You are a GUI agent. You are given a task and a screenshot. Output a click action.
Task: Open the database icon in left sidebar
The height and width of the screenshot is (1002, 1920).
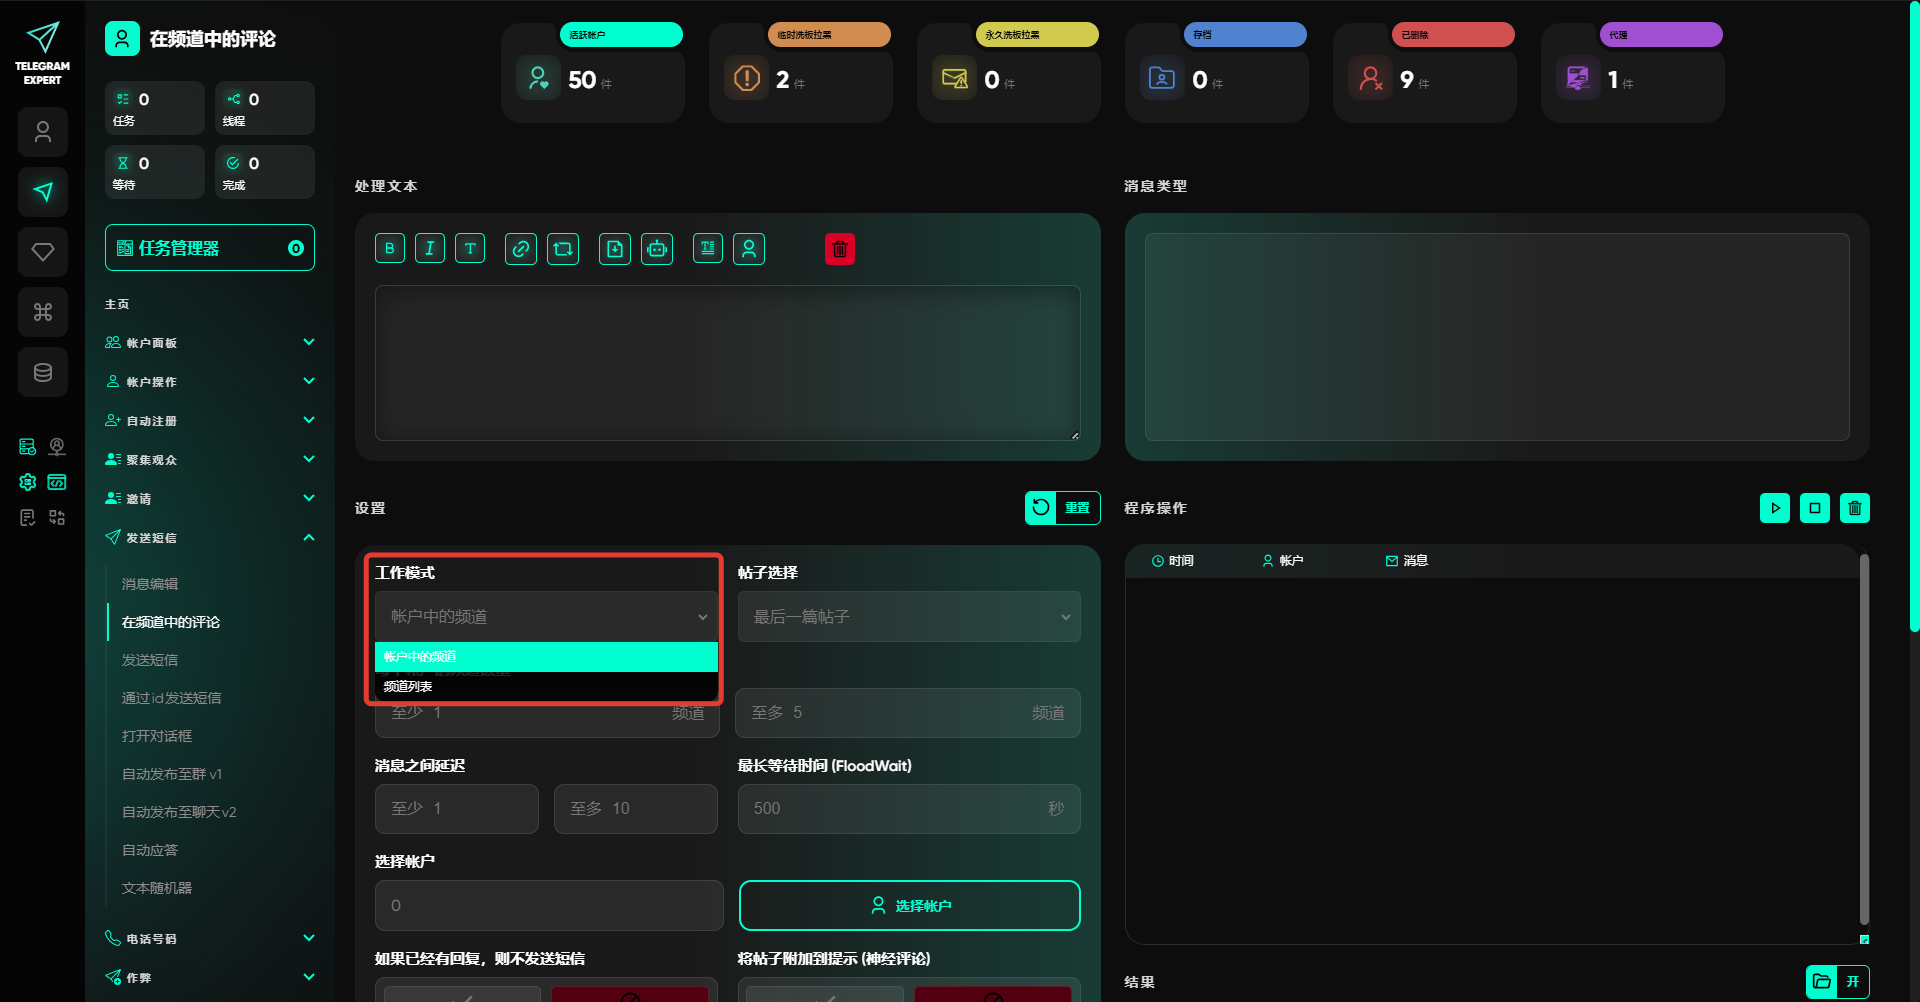pos(43,372)
